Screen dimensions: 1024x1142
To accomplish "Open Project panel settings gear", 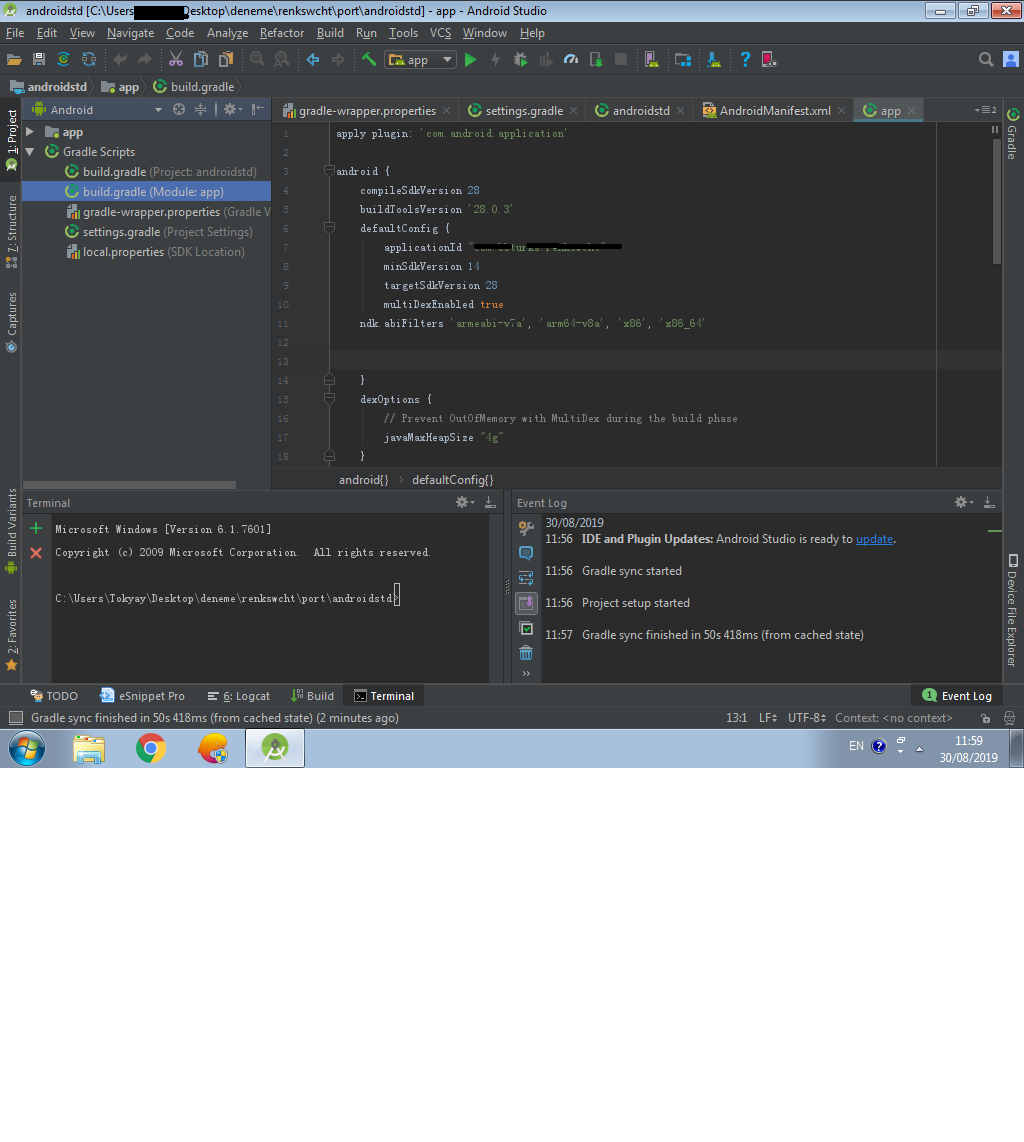I will coord(232,109).
